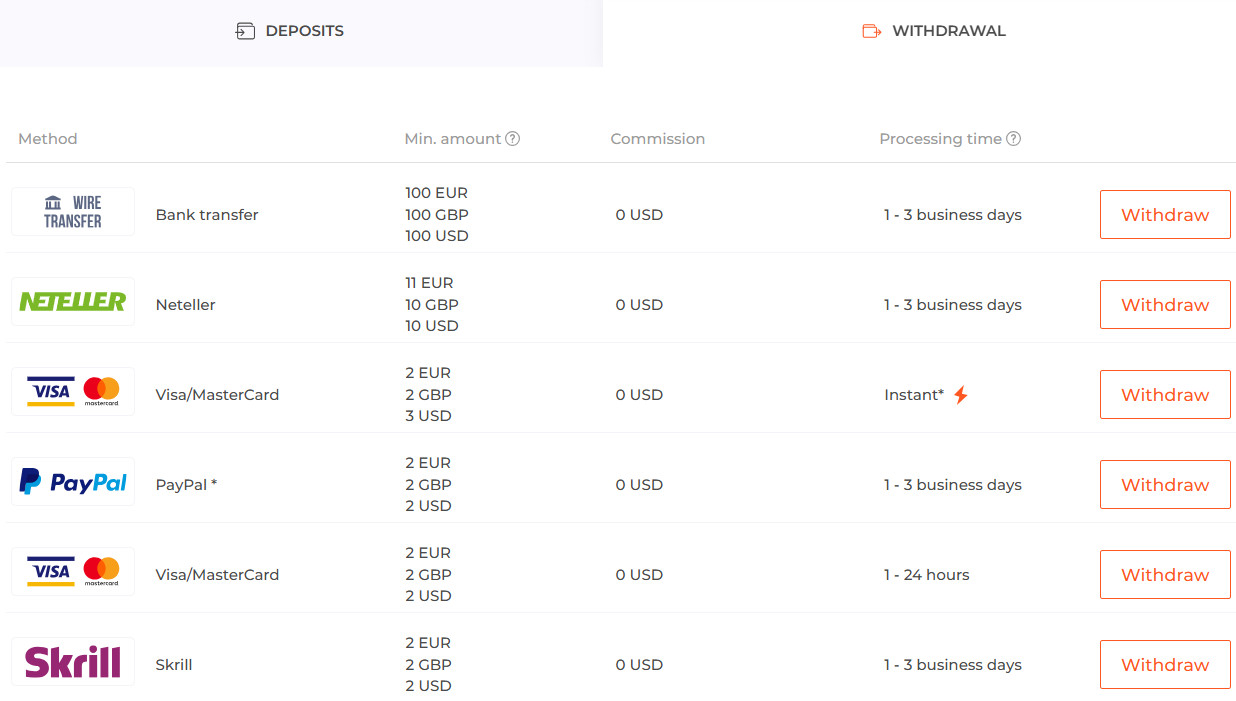
Task: Click the Visa/MasterCard logo with 1 - 24 hours processing
Action: point(73,572)
